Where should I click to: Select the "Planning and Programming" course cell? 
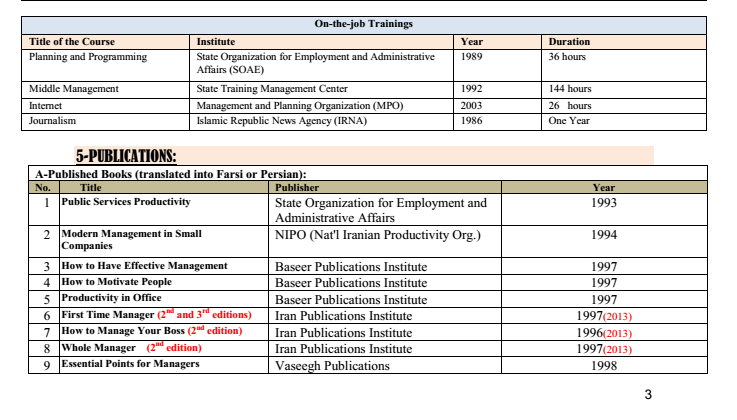pos(88,57)
